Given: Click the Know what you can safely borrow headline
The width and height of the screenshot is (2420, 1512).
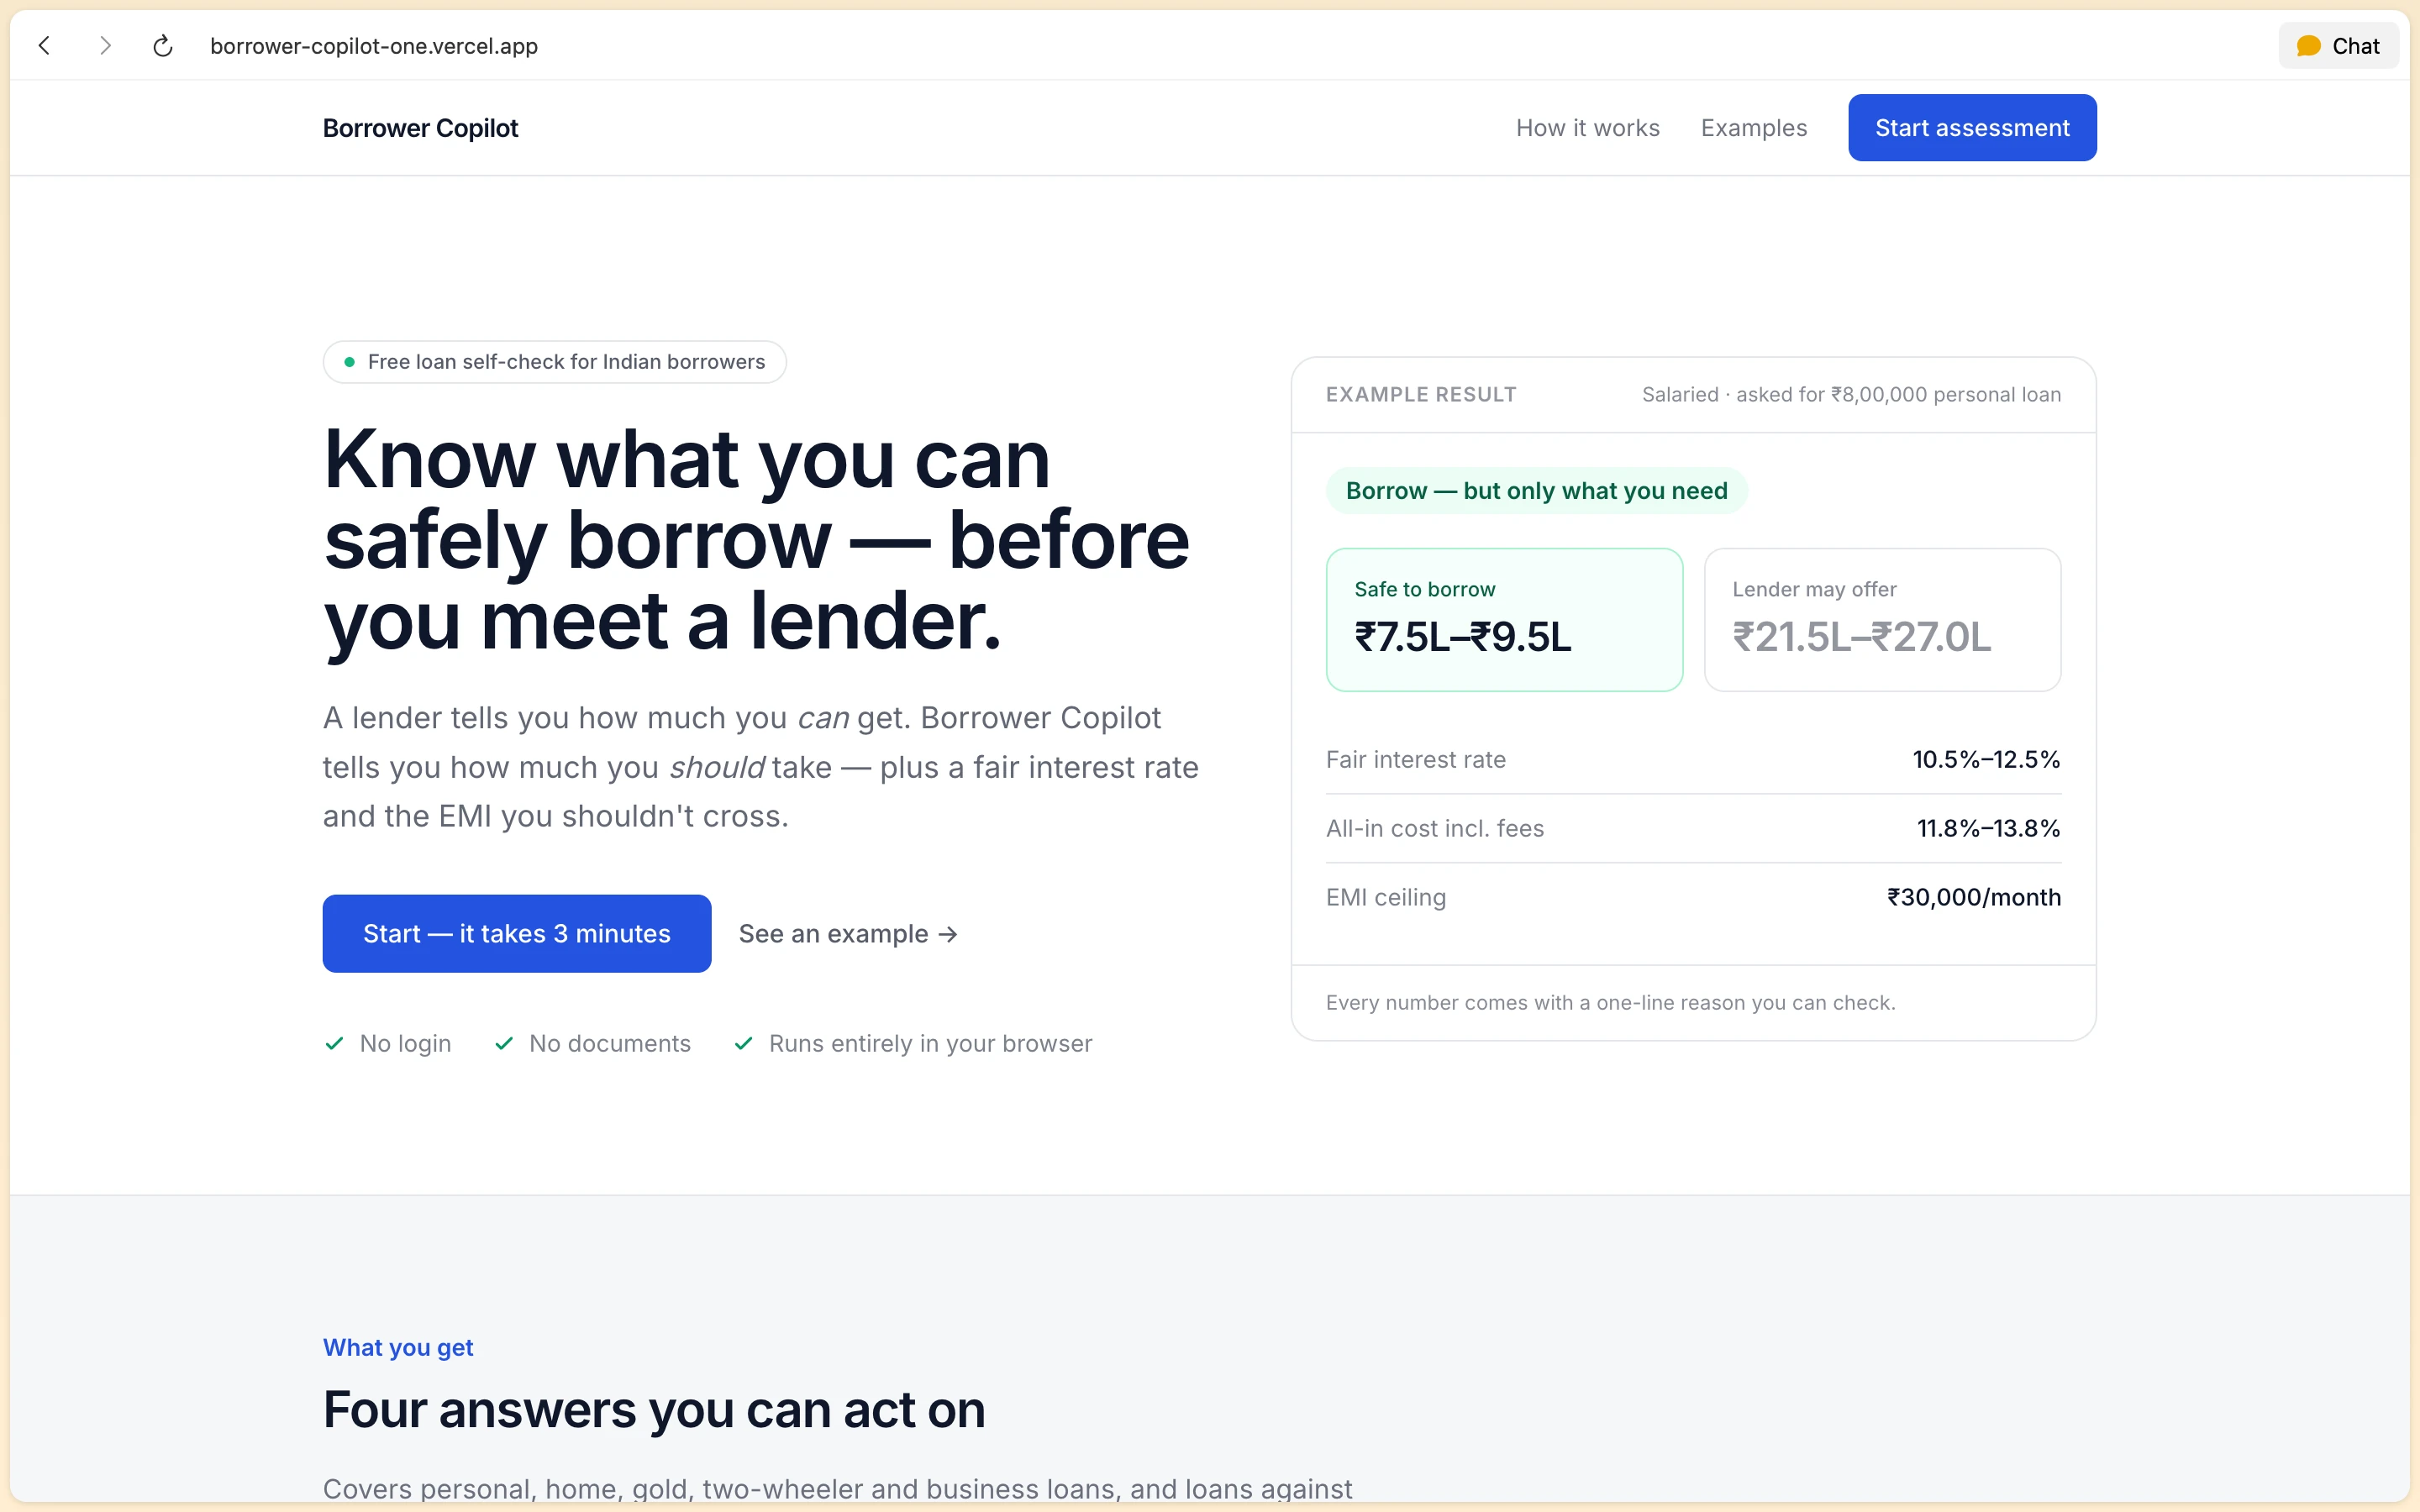Looking at the screenshot, I should click(756, 539).
